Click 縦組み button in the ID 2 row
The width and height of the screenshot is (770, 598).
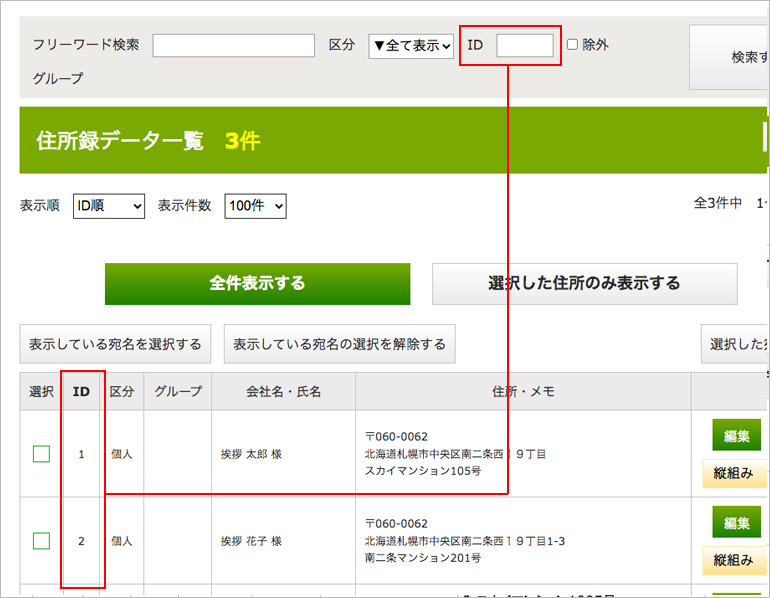[735, 560]
